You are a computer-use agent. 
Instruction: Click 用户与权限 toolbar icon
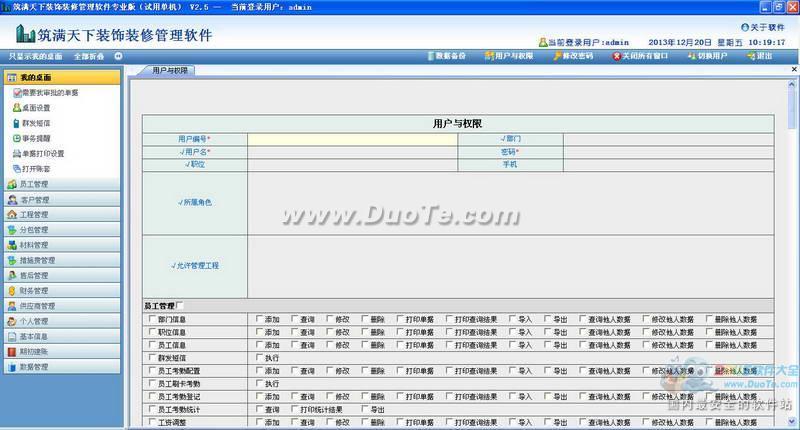[489, 56]
